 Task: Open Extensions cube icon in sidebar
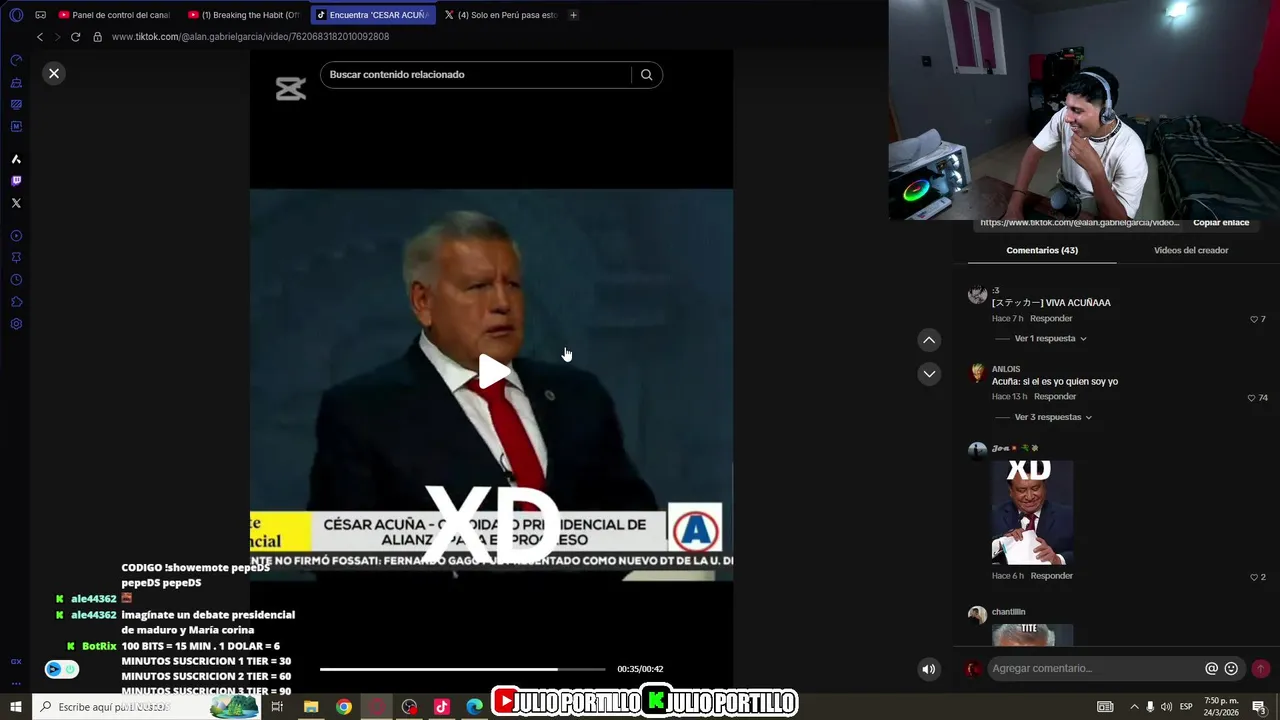pos(16,302)
